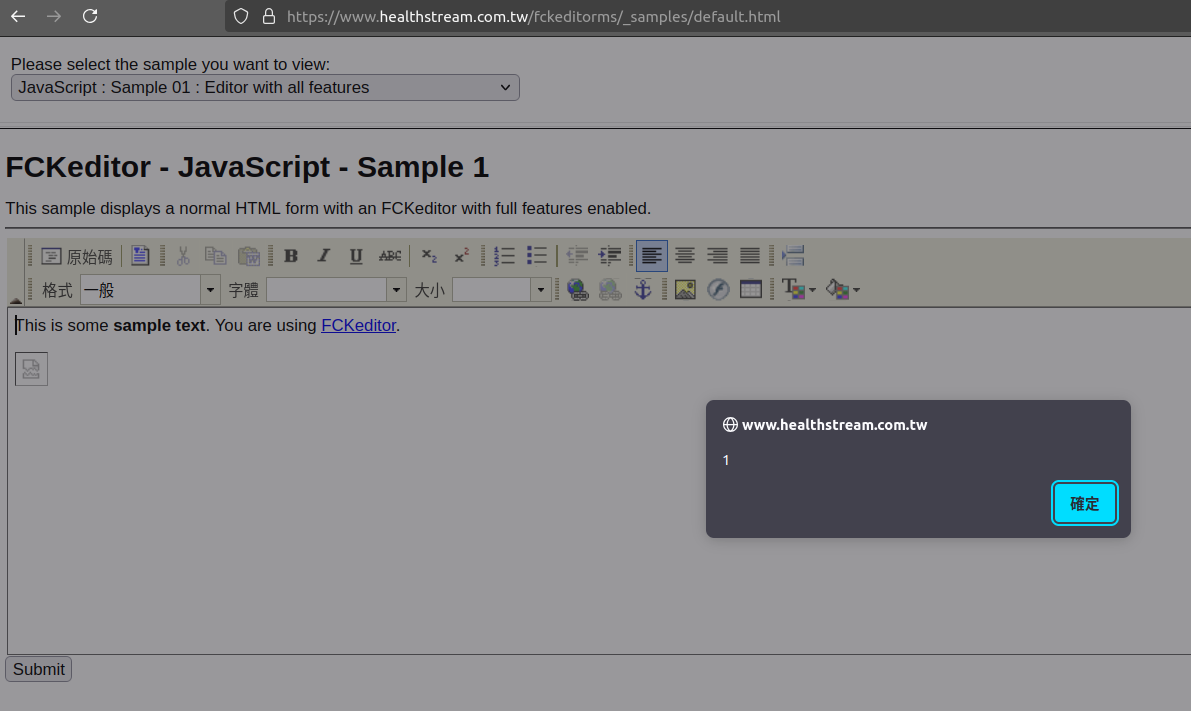This screenshot has height=711, width=1191.
Task: Open the text color picker
Action: (x=798, y=289)
